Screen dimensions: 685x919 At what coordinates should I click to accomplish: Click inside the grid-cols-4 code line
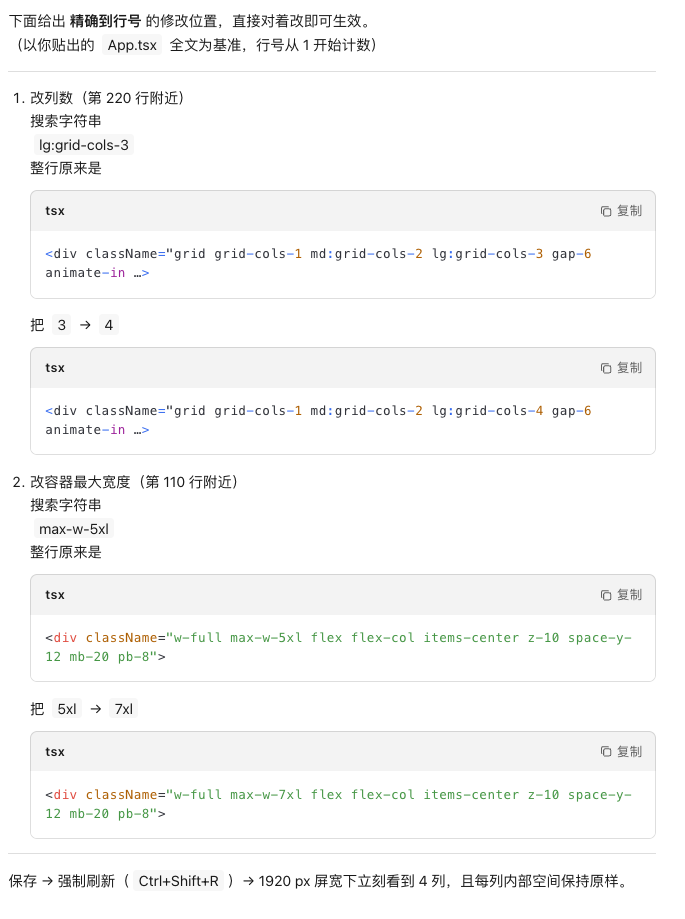[300, 411]
